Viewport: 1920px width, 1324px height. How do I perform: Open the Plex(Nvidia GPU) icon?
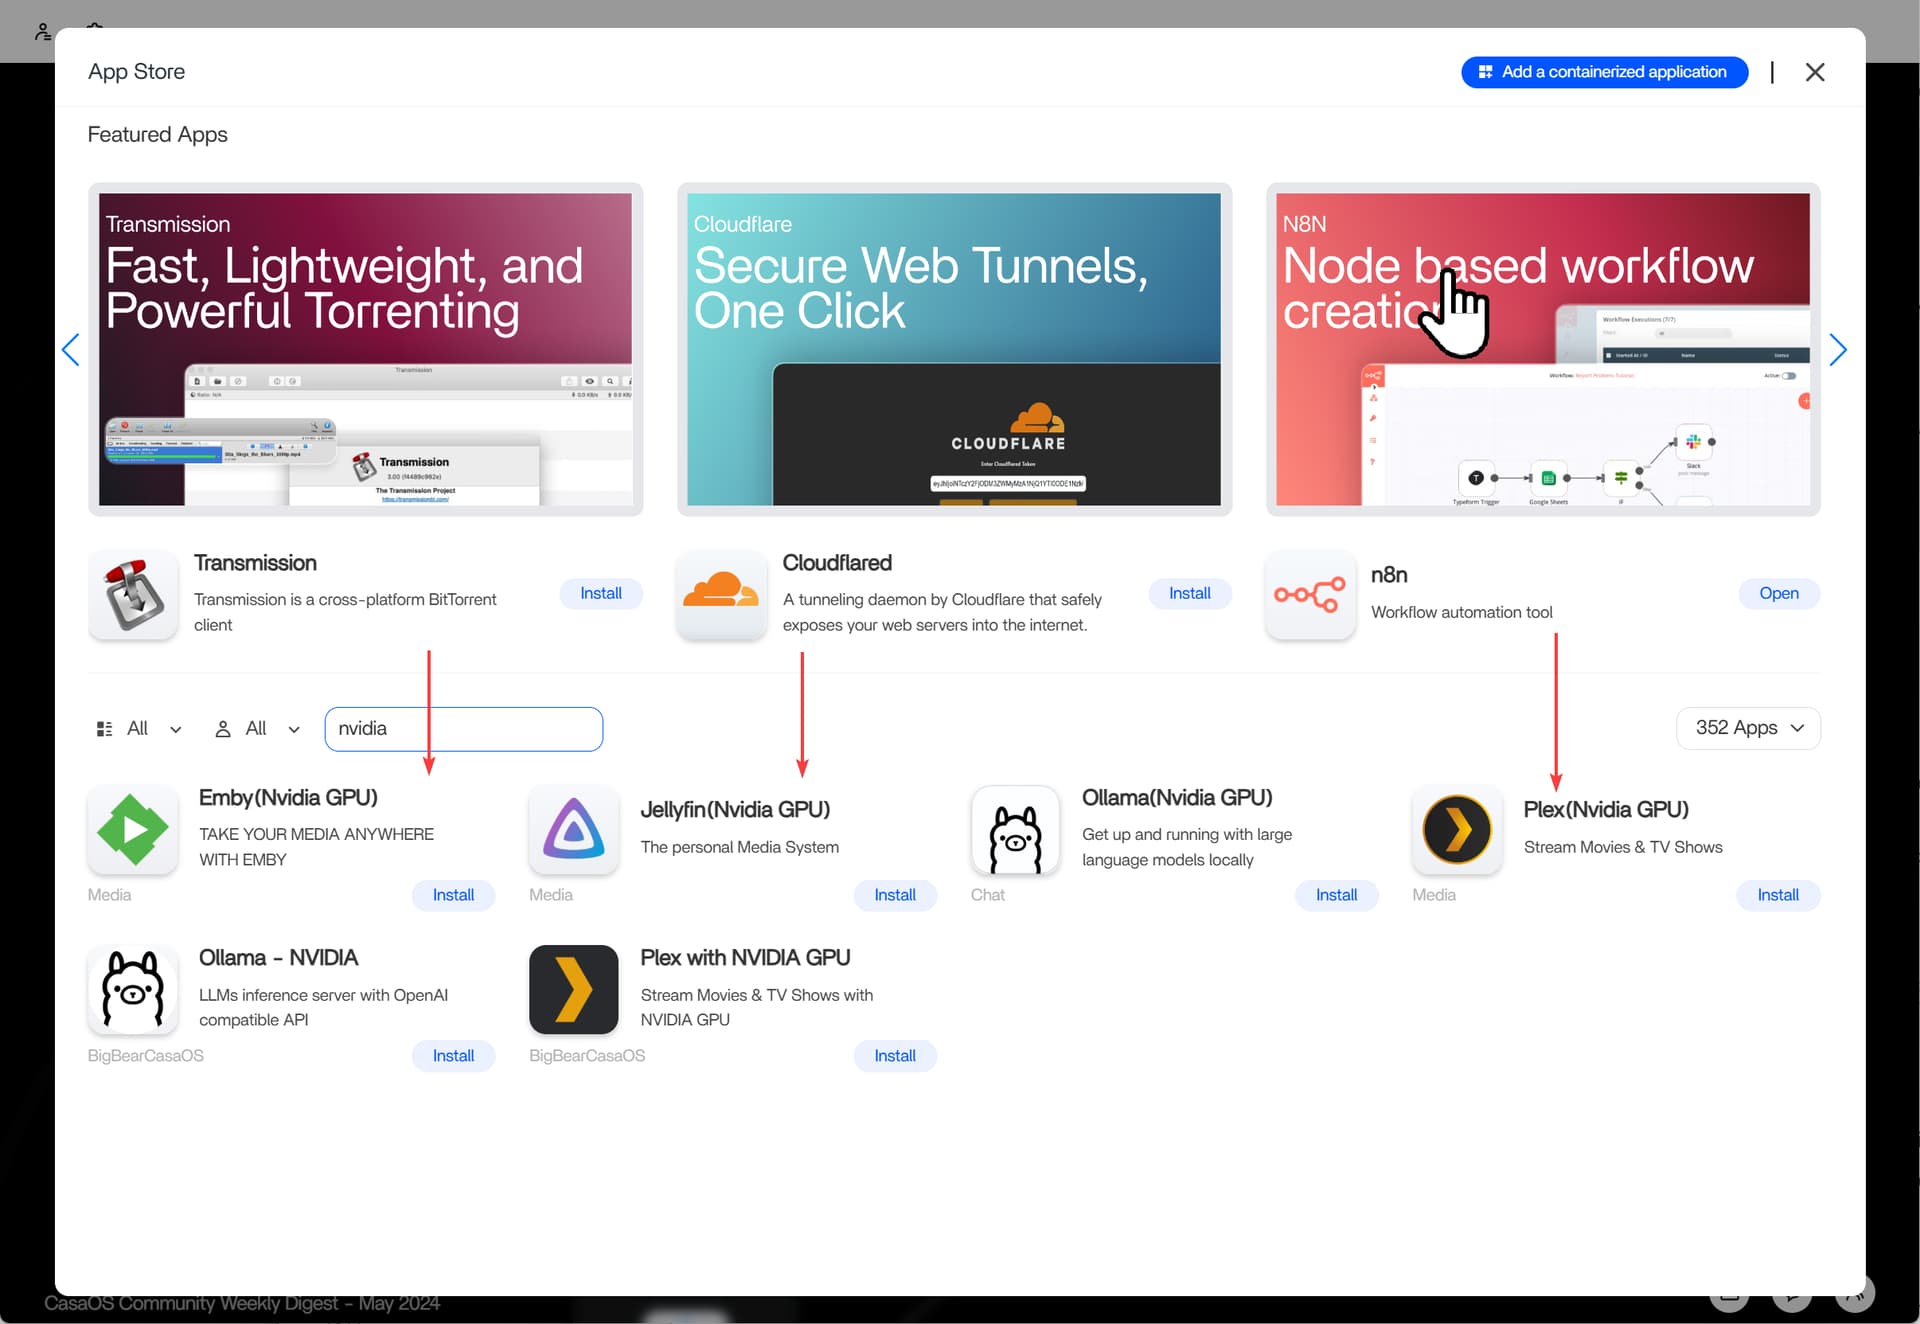[x=1457, y=830]
